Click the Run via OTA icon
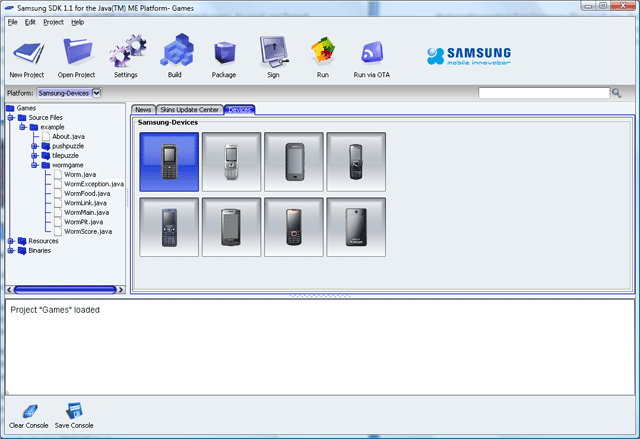The image size is (640, 439). (x=371, y=52)
